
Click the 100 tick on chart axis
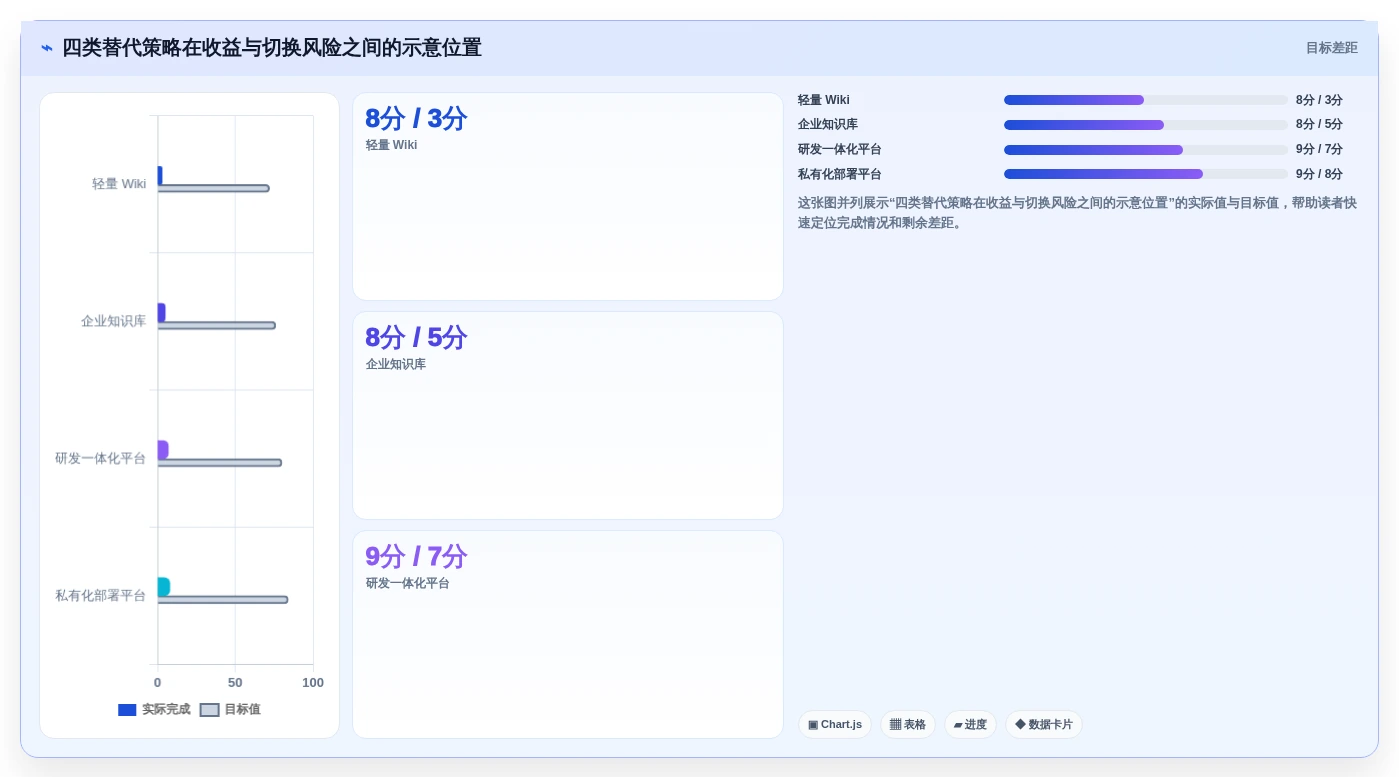(313, 683)
